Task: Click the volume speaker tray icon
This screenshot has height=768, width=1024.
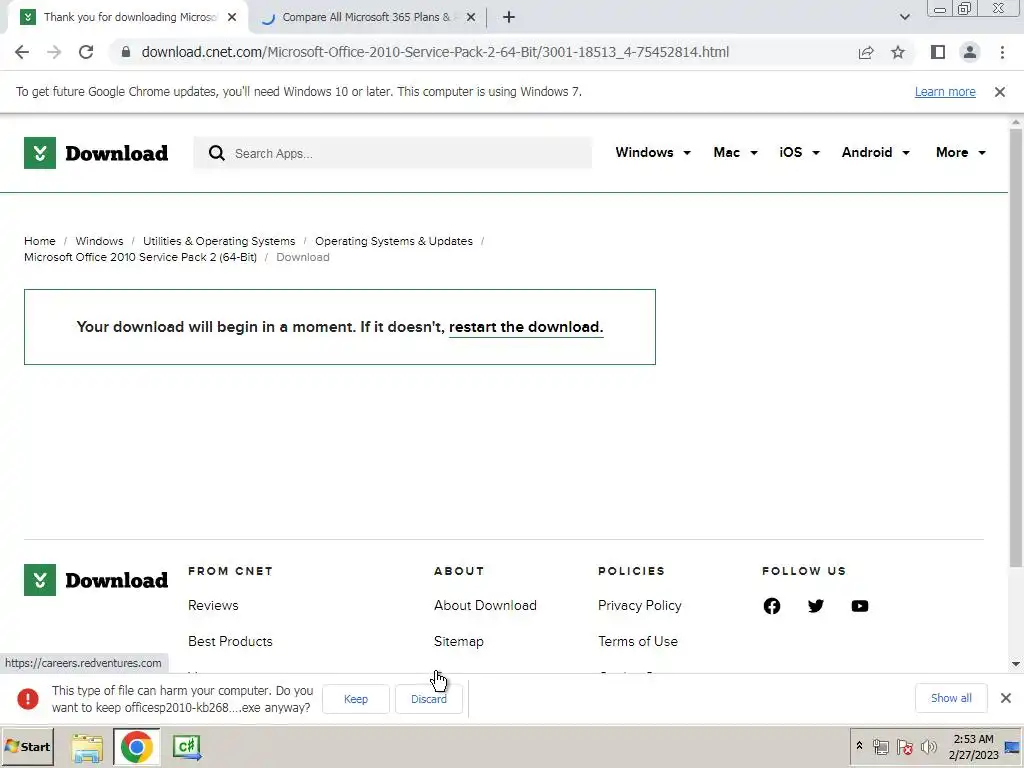Action: point(928,747)
